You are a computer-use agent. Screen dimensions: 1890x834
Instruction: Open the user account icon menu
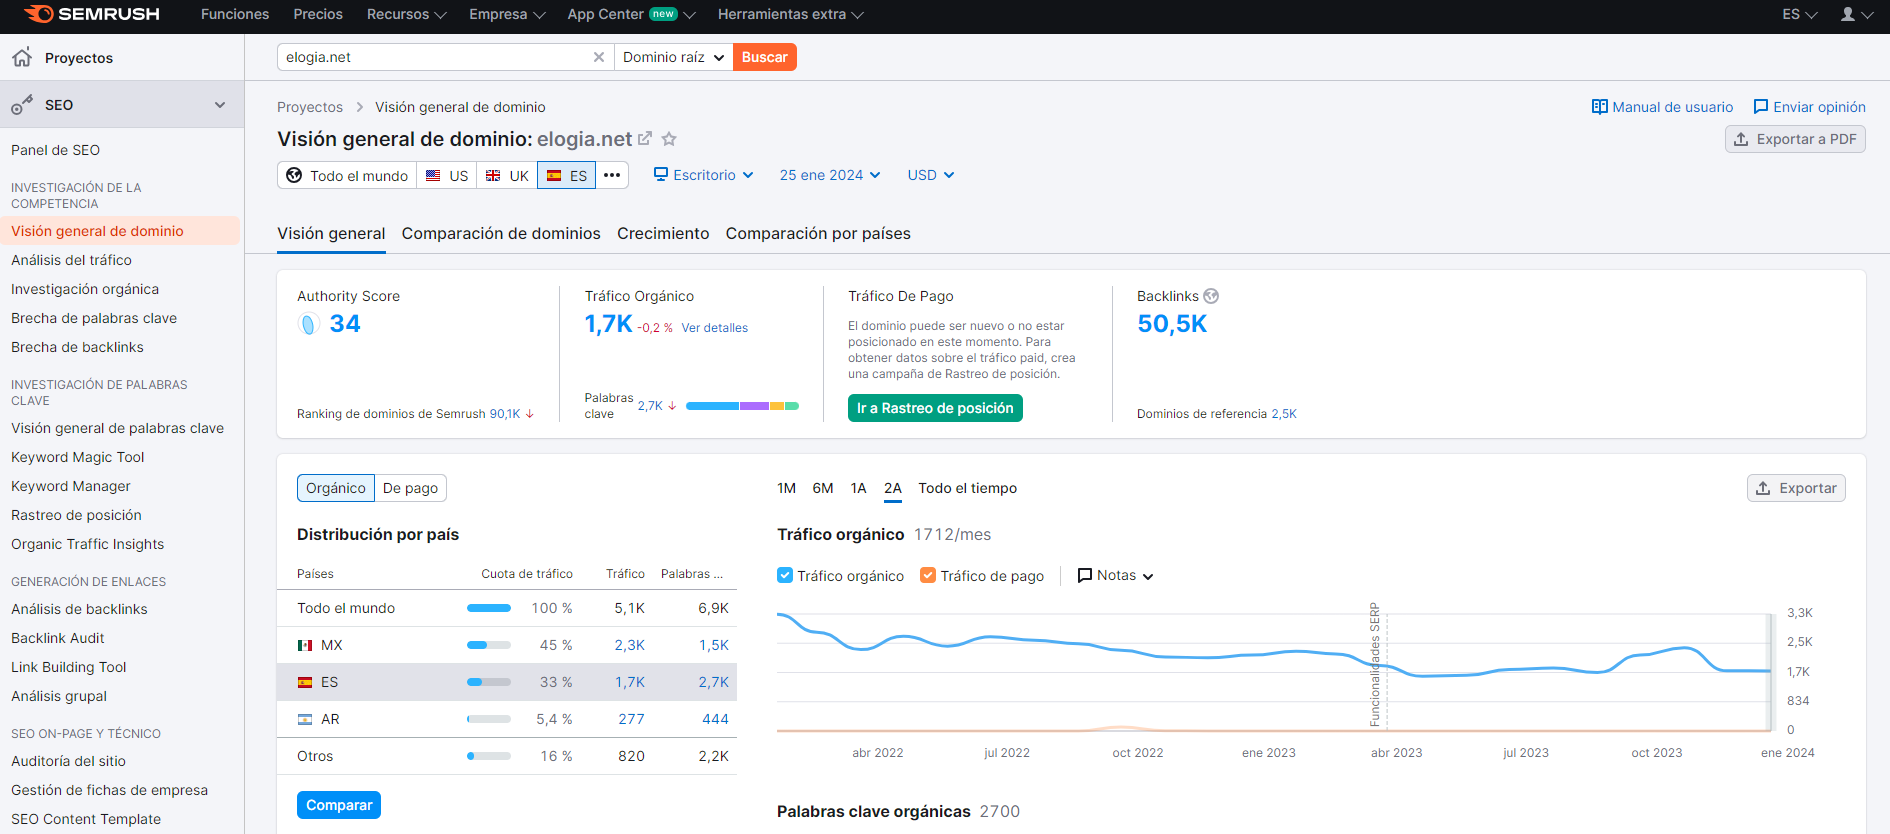click(1848, 14)
